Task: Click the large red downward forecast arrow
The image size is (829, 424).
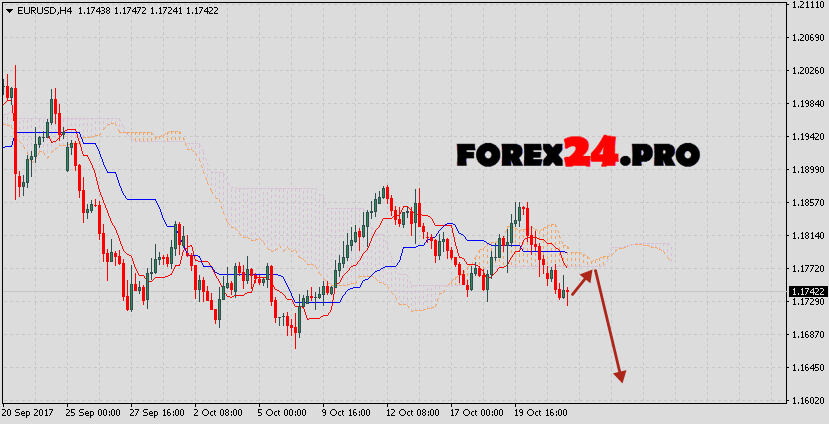Action: coord(608,325)
